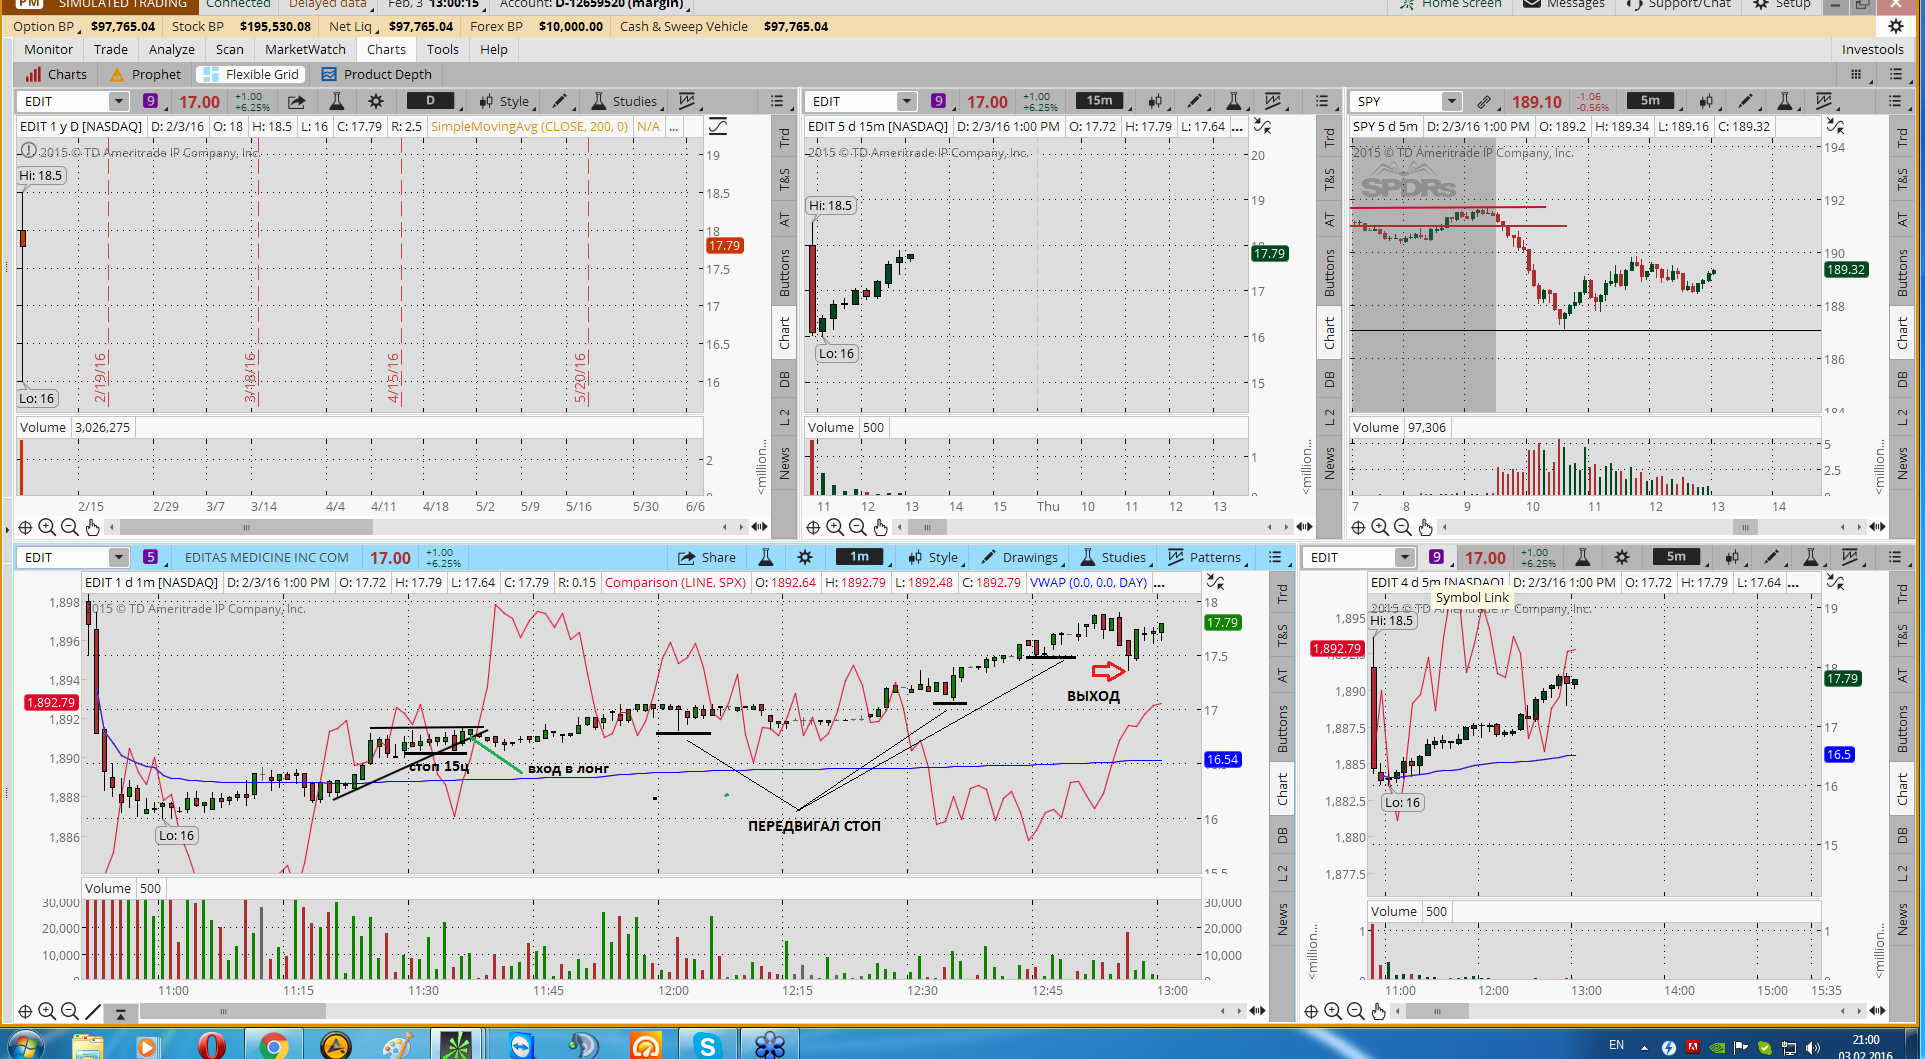1925x1059 pixels.
Task: Open the purple 9 symbol link color selector in daily chart
Action: pos(150,101)
